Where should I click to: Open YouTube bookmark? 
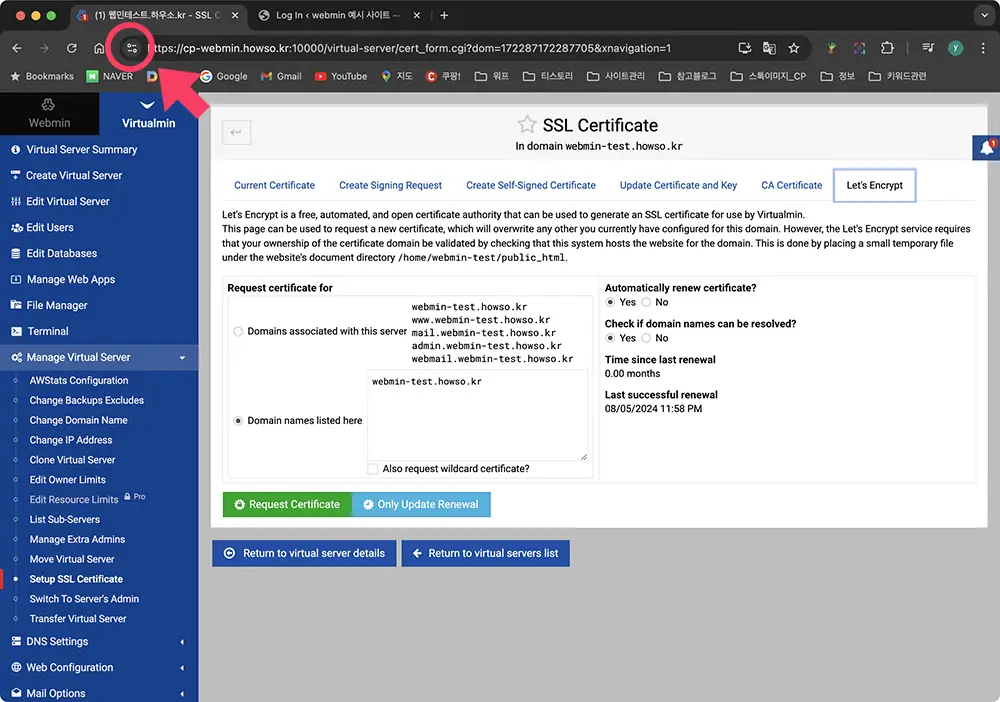pos(341,77)
